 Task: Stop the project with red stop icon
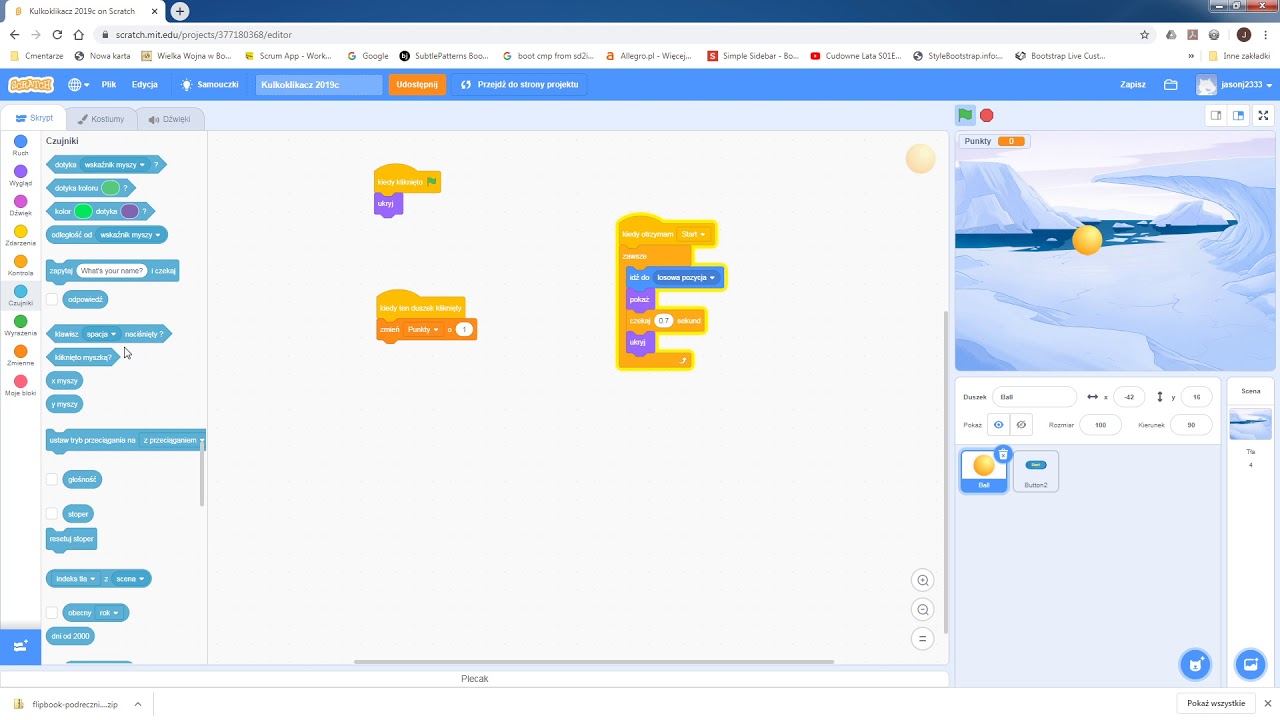pyautogui.click(x=987, y=115)
